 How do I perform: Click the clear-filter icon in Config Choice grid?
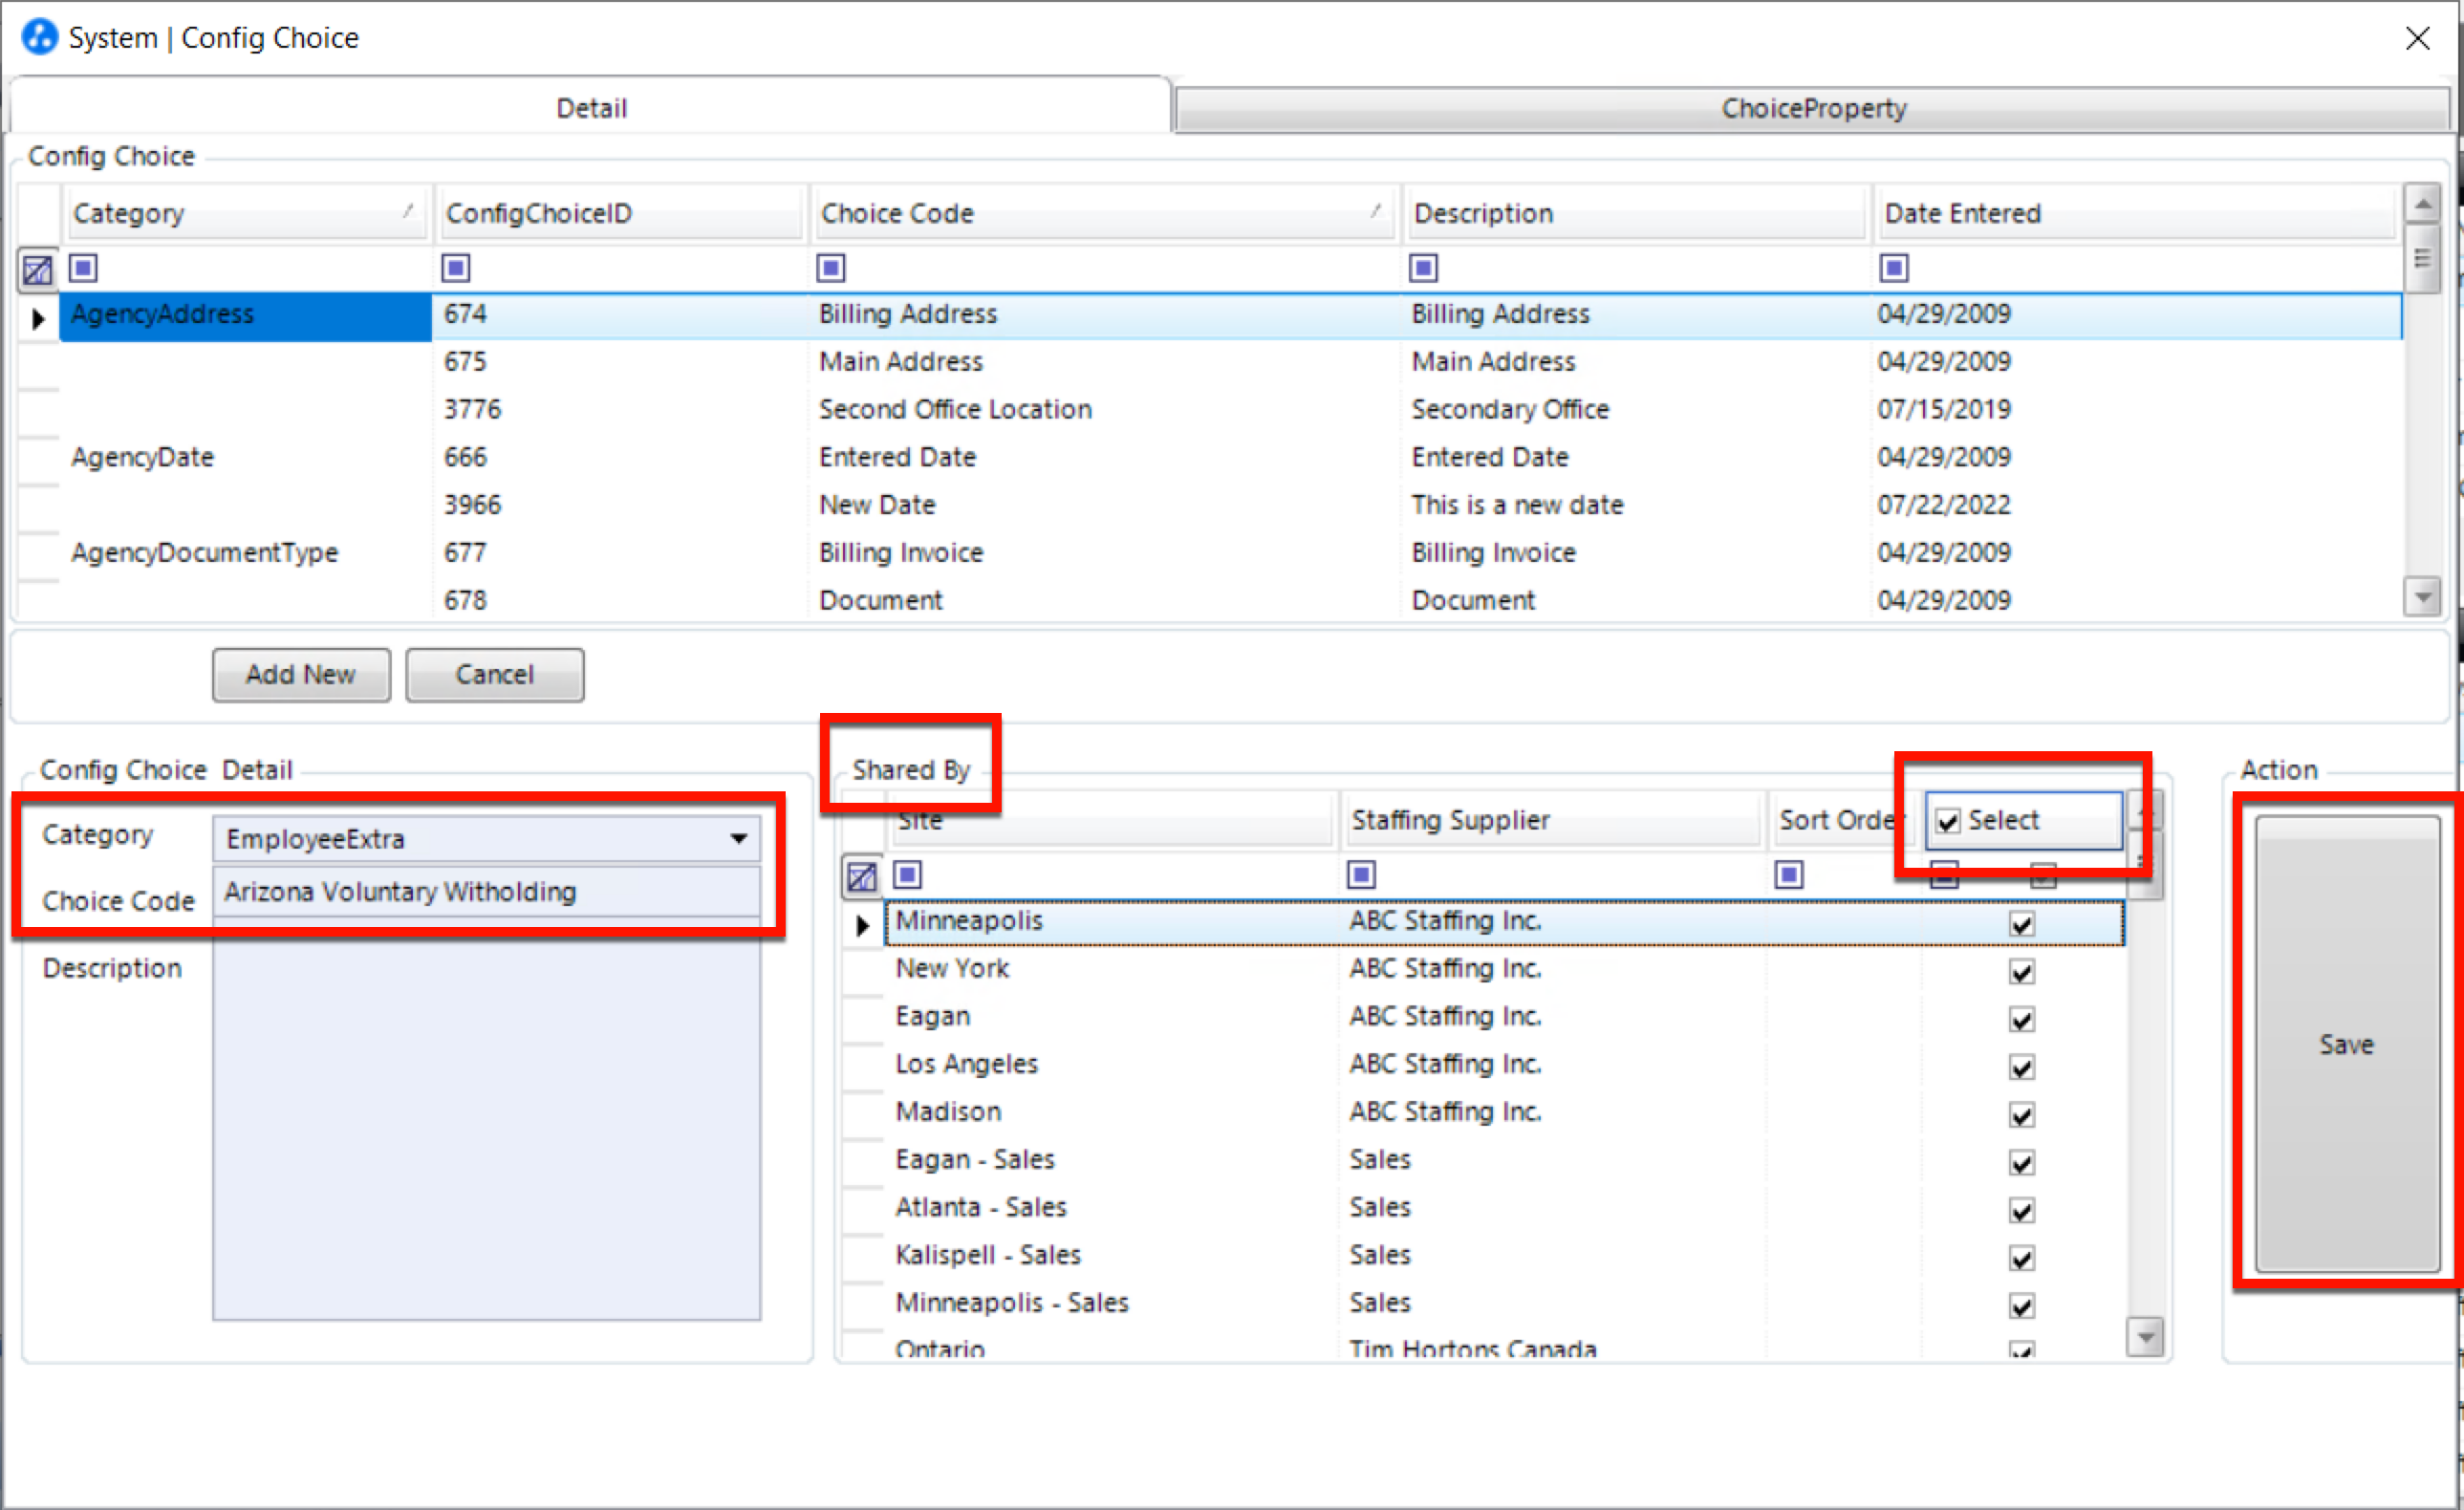click(37, 269)
